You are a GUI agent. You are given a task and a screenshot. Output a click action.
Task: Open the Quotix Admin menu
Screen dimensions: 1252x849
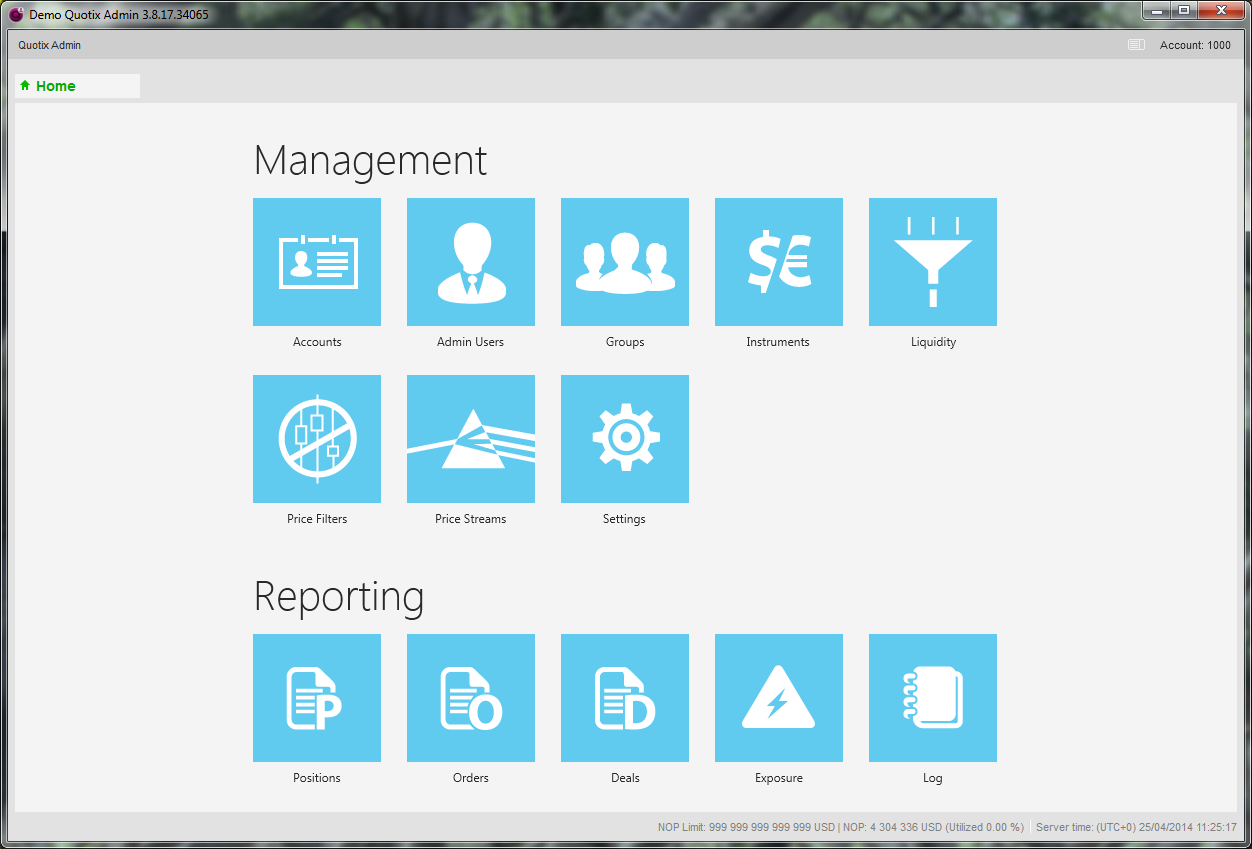point(50,45)
